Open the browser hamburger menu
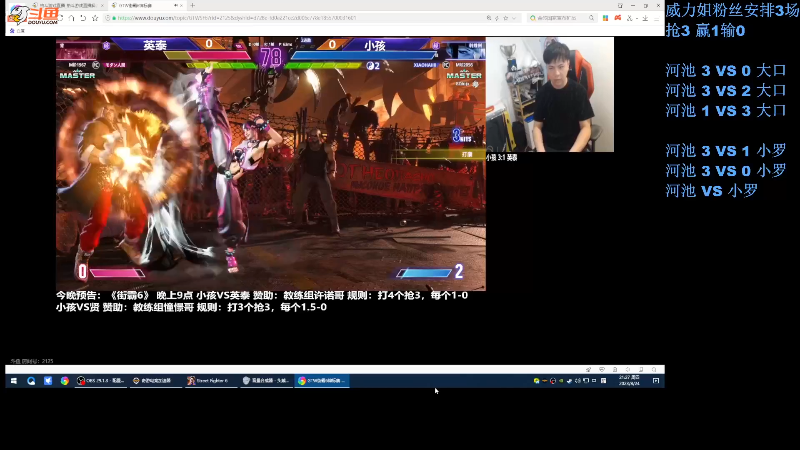800x450 pixels. (657, 18)
